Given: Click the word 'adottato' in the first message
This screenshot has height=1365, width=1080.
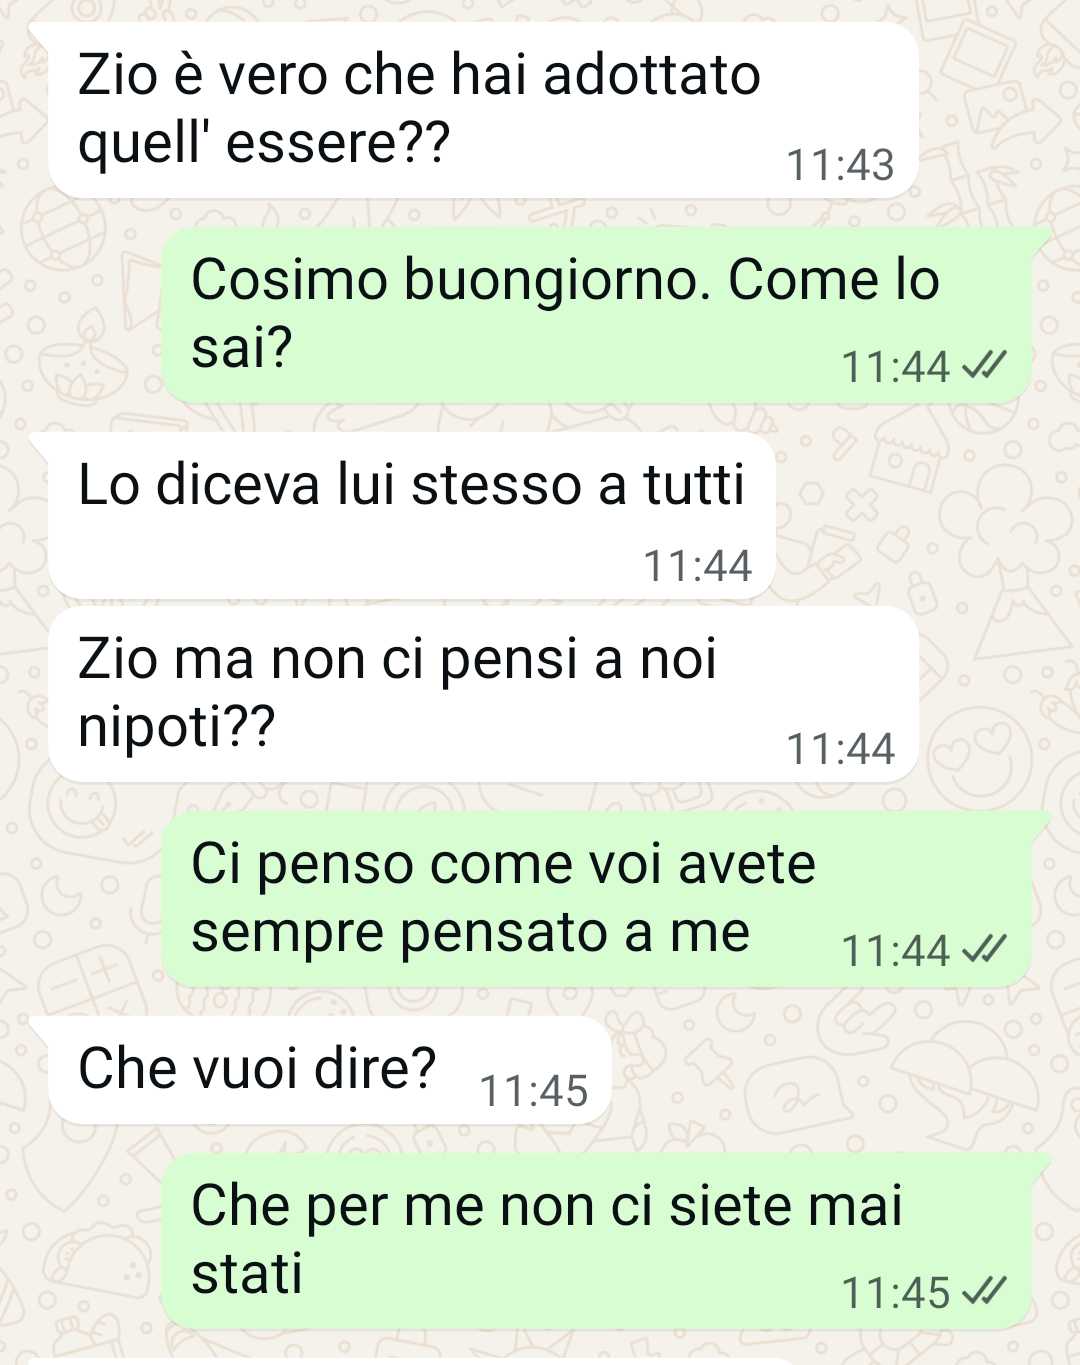Looking at the screenshot, I should pos(651,76).
